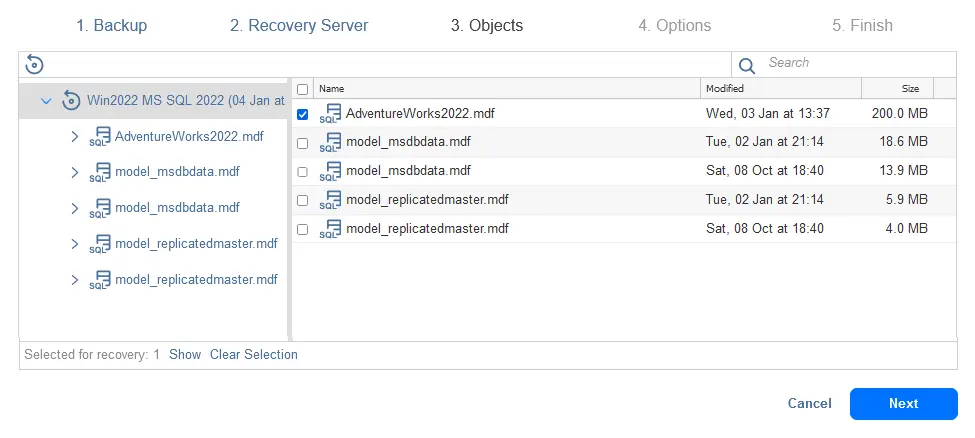Viewport: 975px width, 438px height.
Task: Click modified date in the 18.6 MB row
Action: 765,142
